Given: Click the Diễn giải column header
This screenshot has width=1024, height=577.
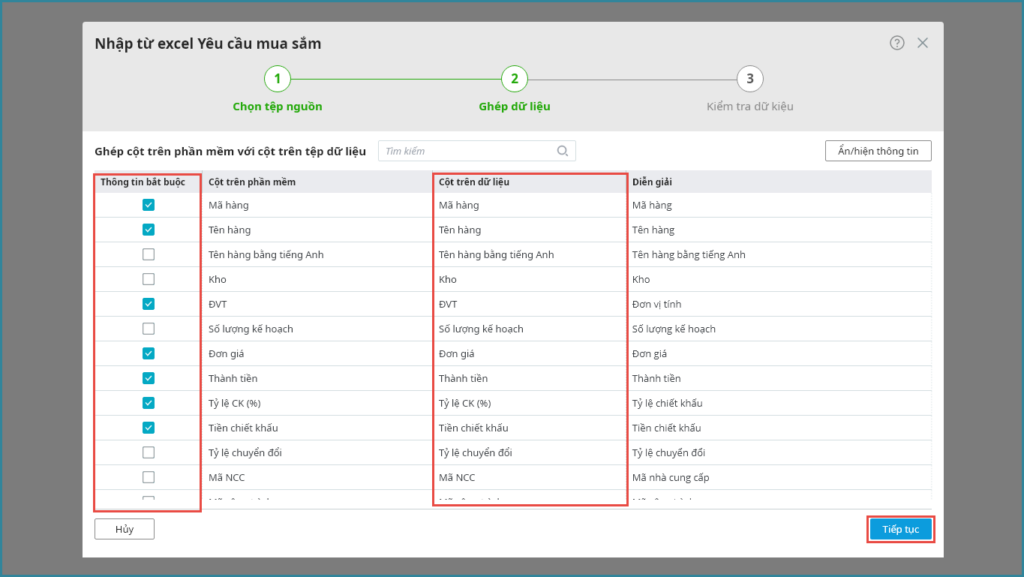Looking at the screenshot, I should [780, 182].
